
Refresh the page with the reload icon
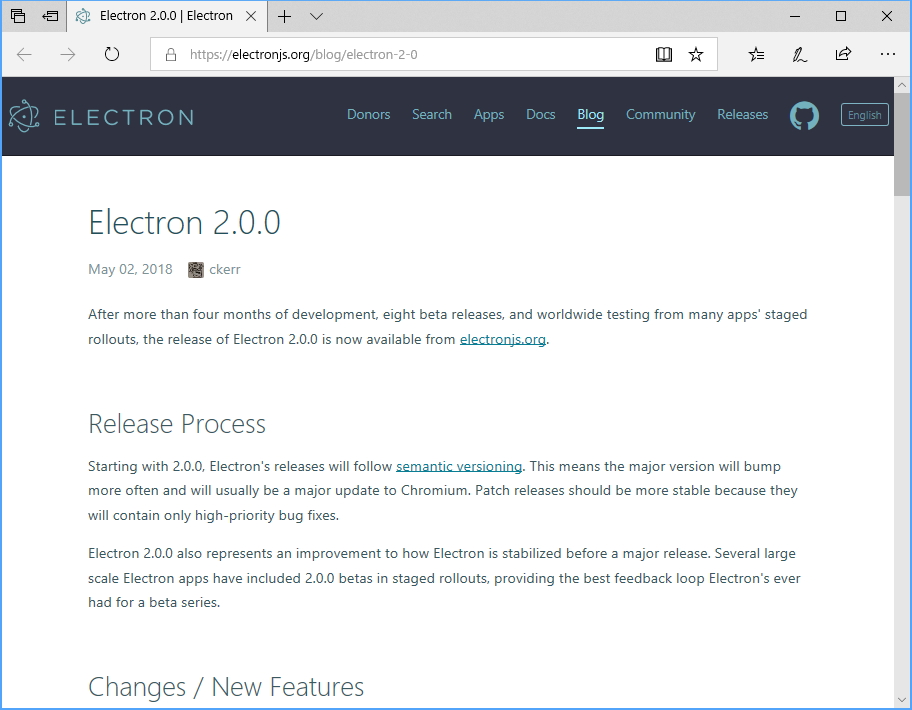point(111,54)
